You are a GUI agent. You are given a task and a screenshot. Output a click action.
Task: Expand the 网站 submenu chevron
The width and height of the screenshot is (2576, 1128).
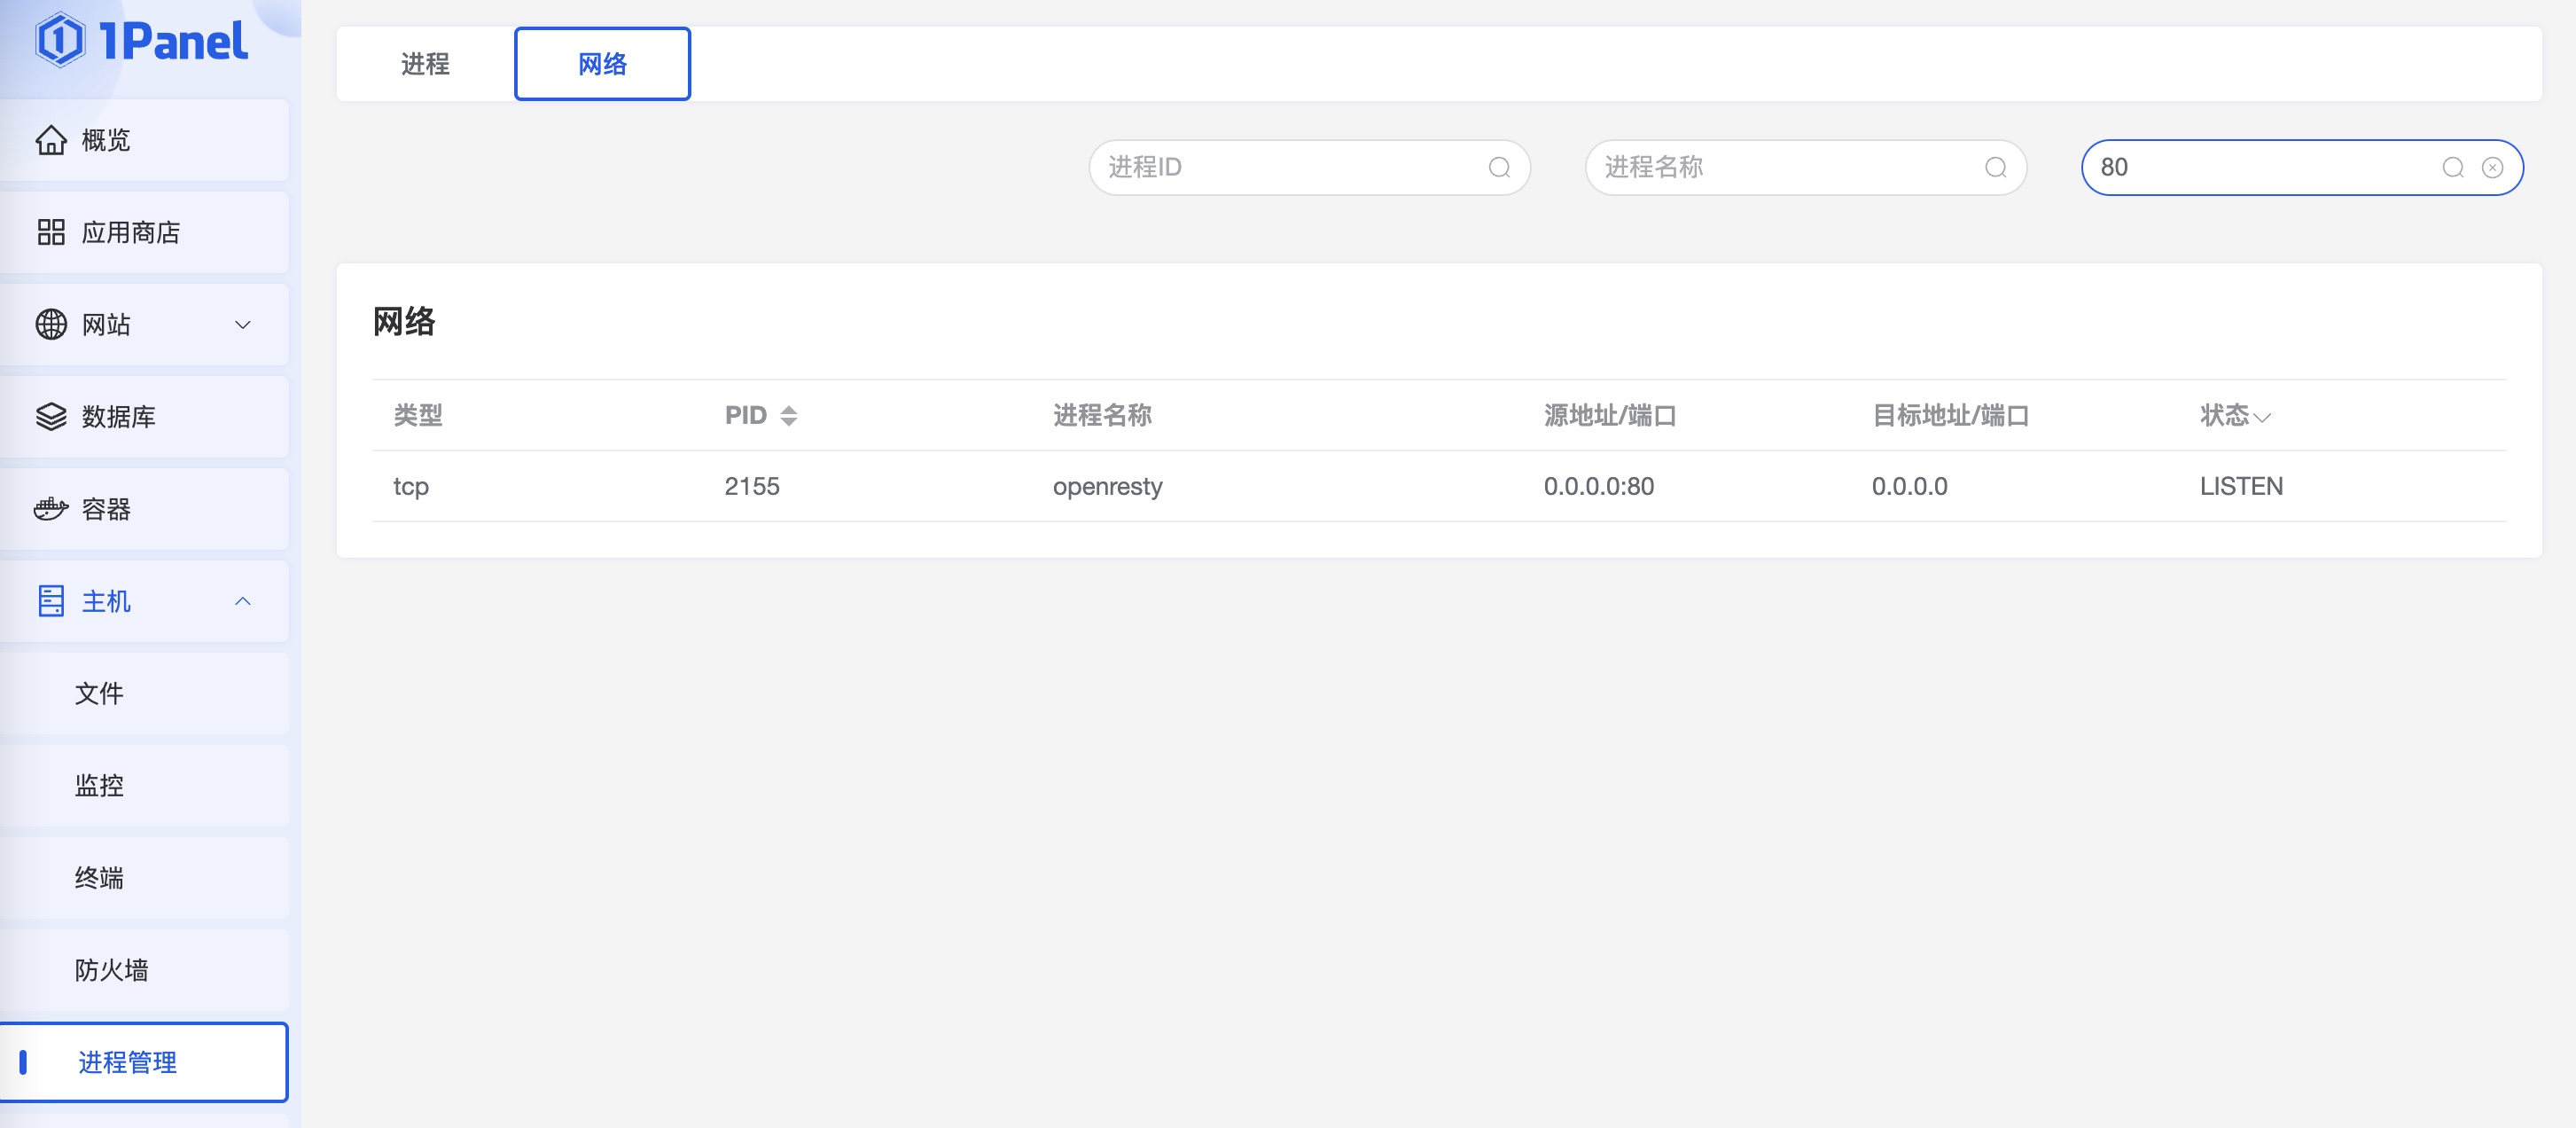click(242, 324)
